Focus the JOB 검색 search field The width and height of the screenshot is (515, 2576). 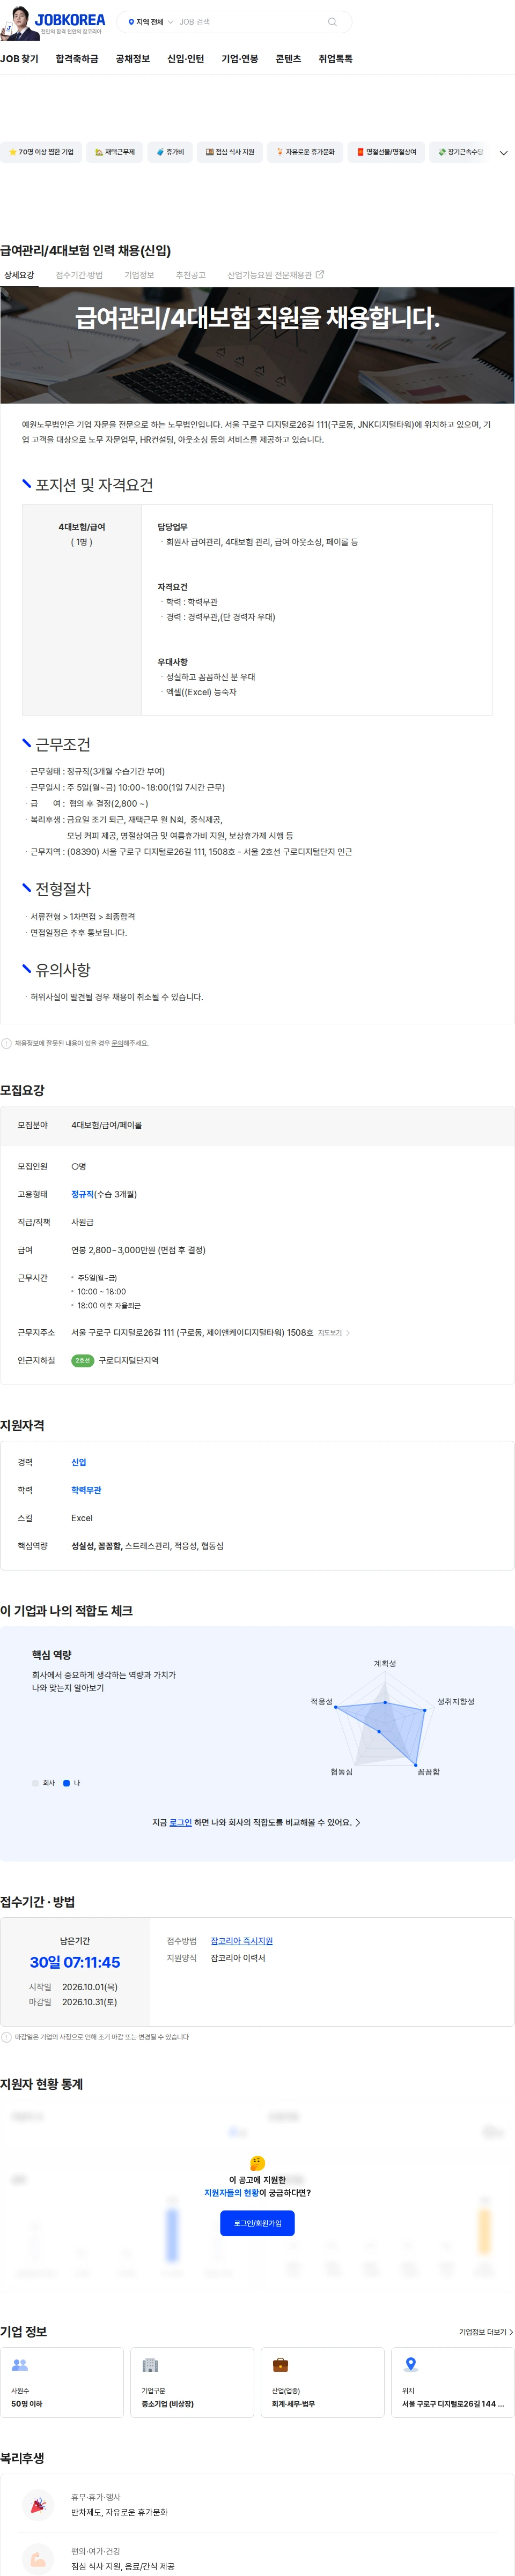tap(250, 22)
